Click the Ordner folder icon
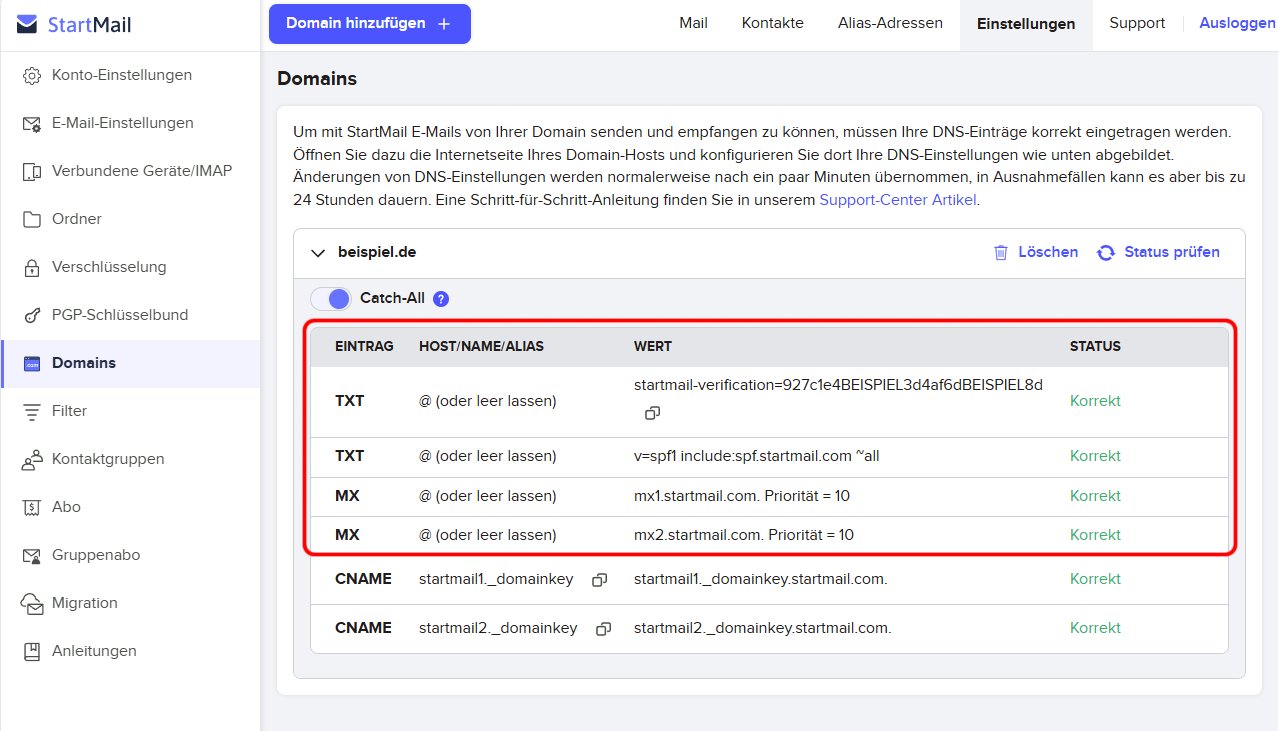 pos(32,219)
